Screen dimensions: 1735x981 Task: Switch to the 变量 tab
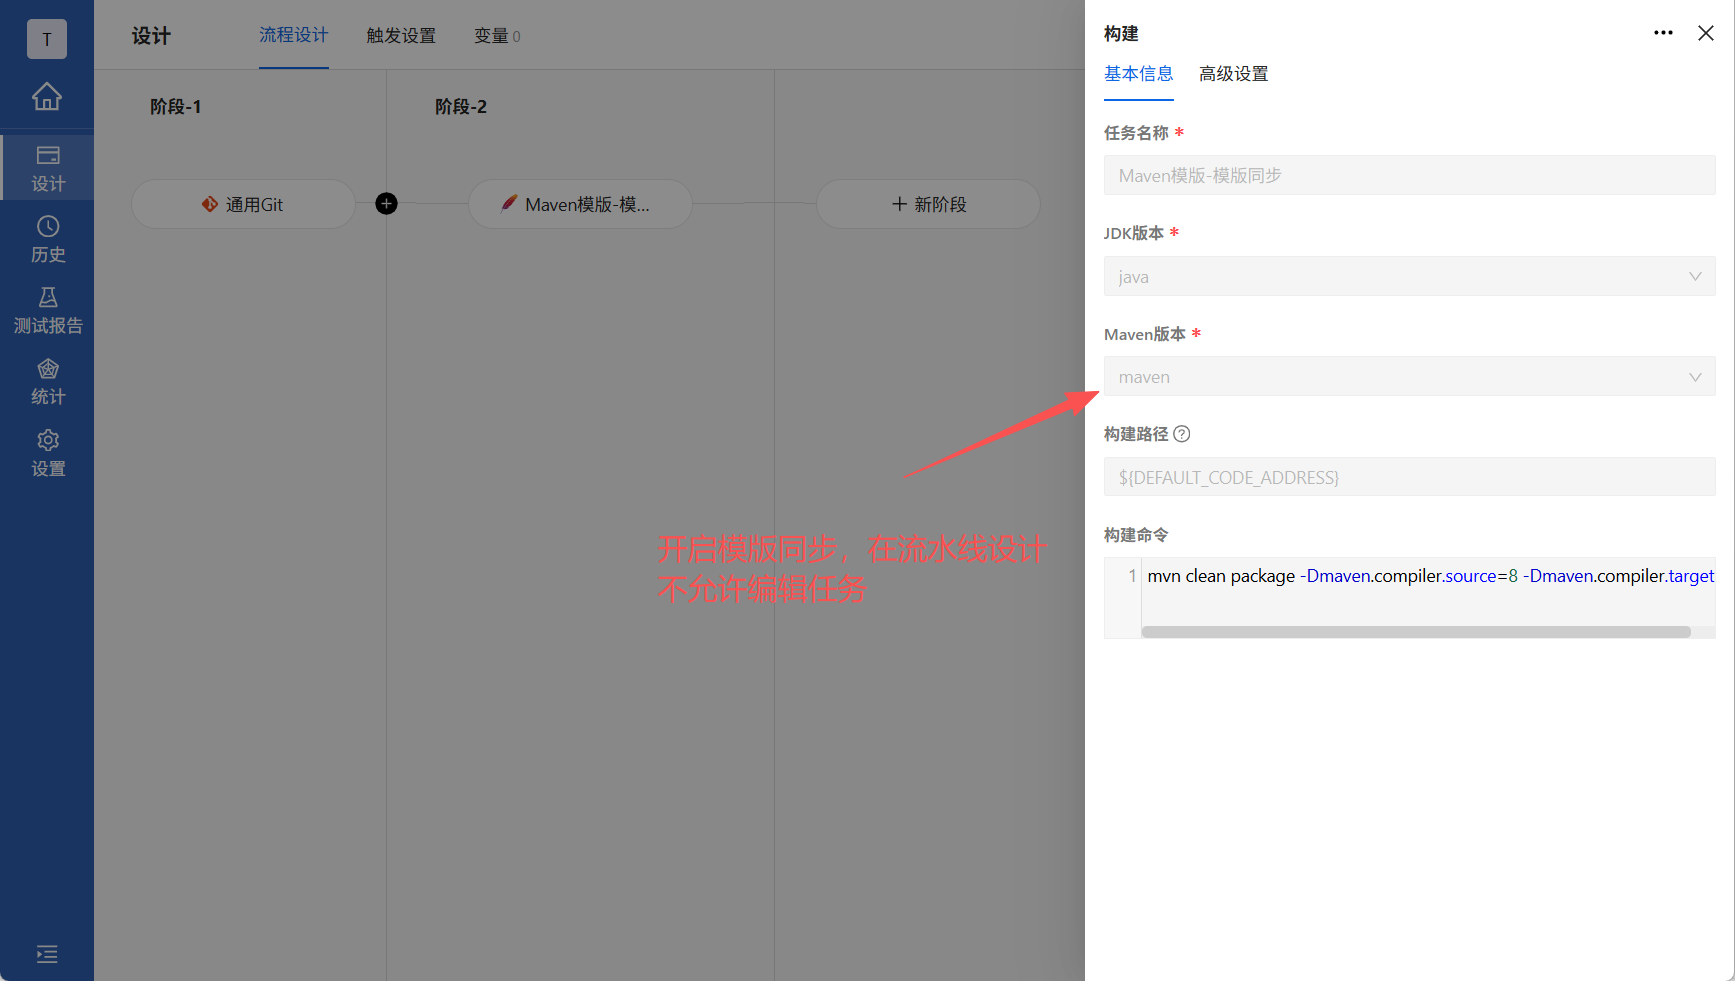pos(497,36)
